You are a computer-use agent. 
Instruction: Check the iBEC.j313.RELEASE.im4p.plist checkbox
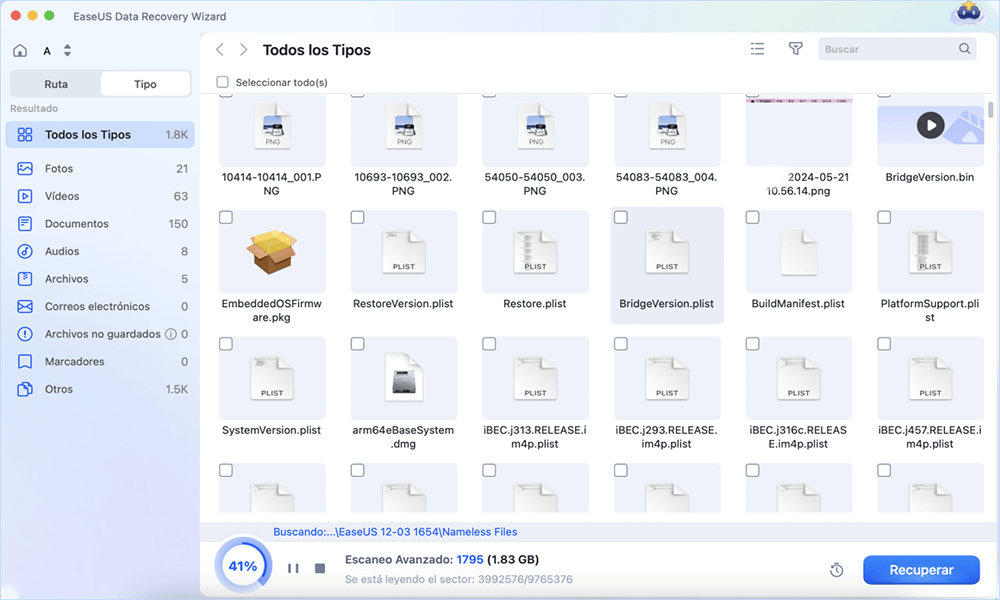pyautogui.click(x=489, y=344)
